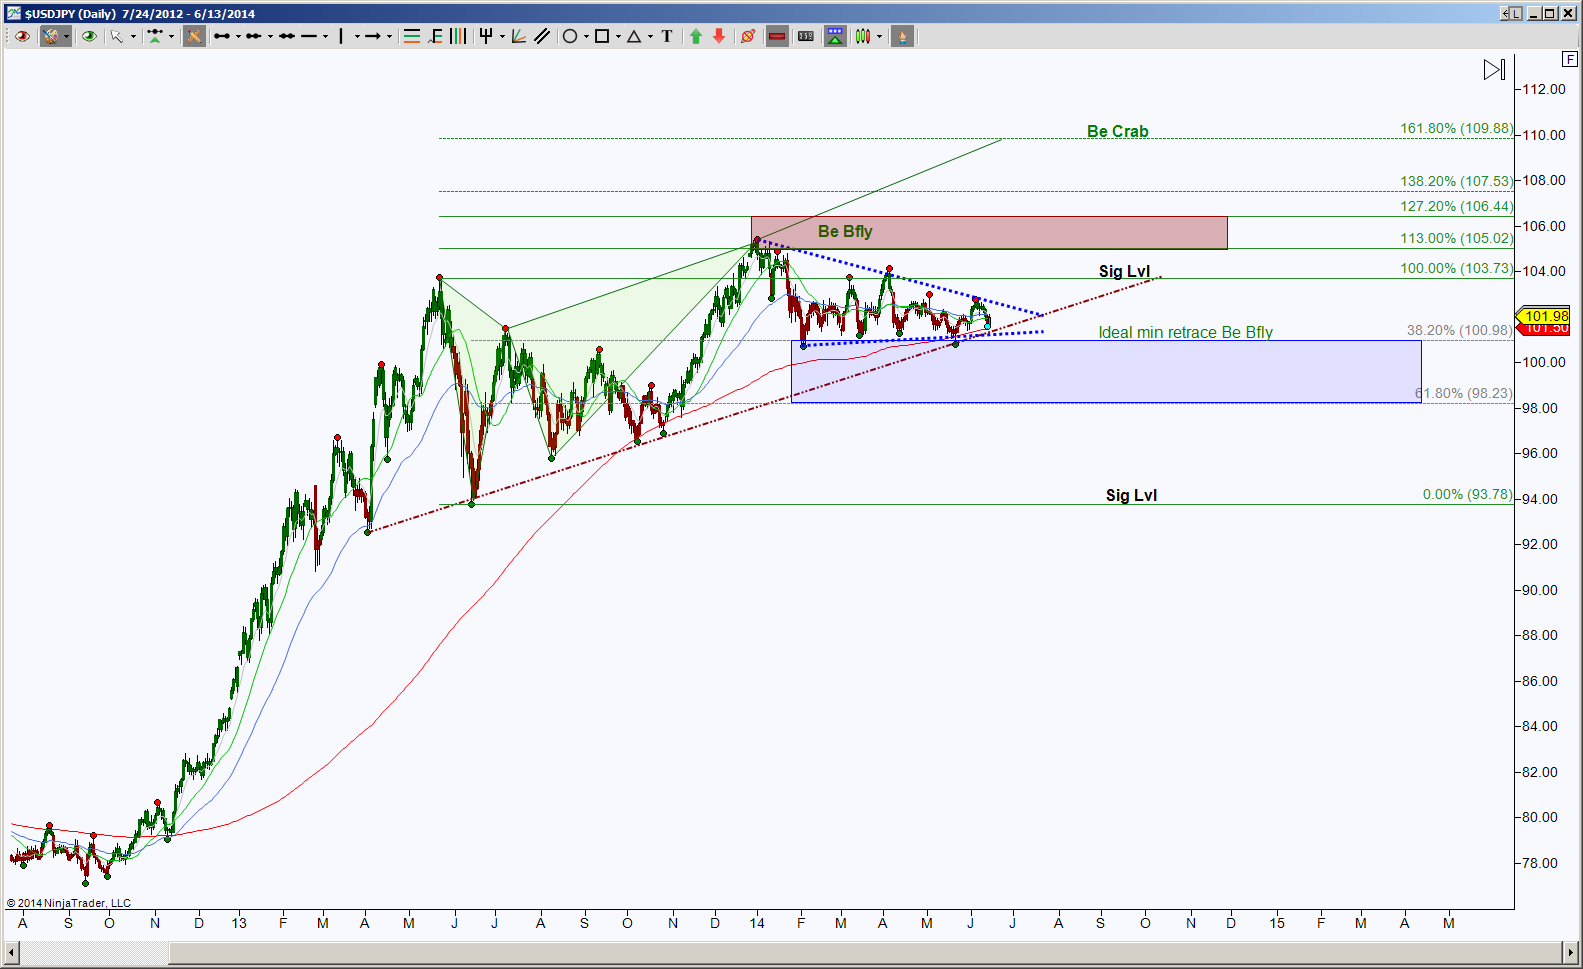Select the vertical line tool

click(341, 36)
